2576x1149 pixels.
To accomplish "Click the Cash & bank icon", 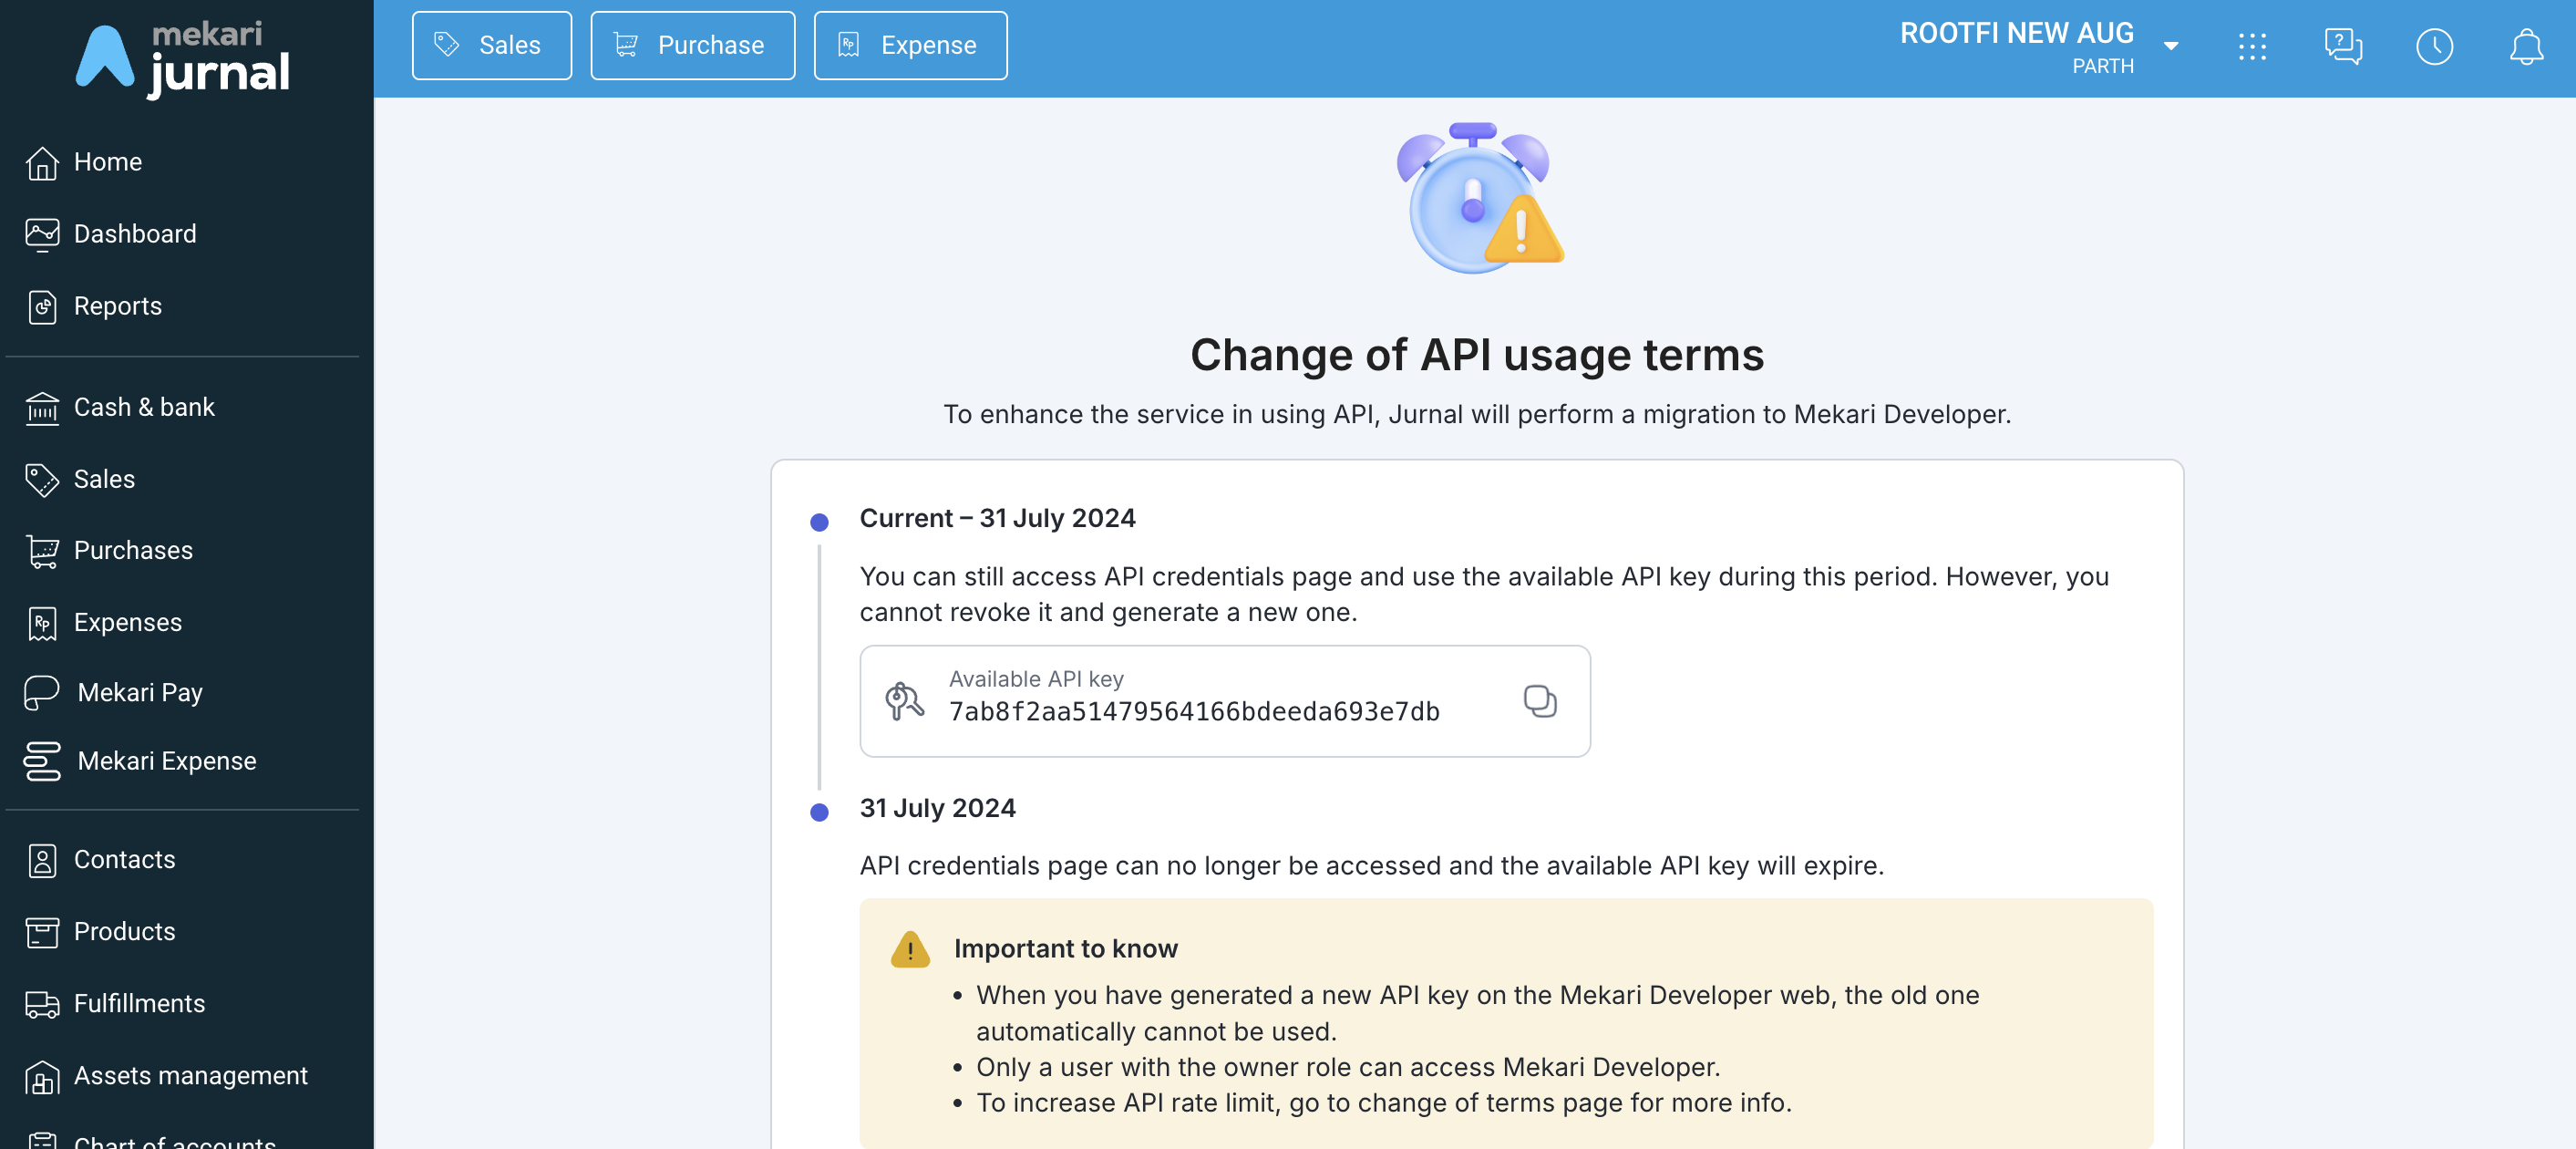I will (x=42, y=408).
